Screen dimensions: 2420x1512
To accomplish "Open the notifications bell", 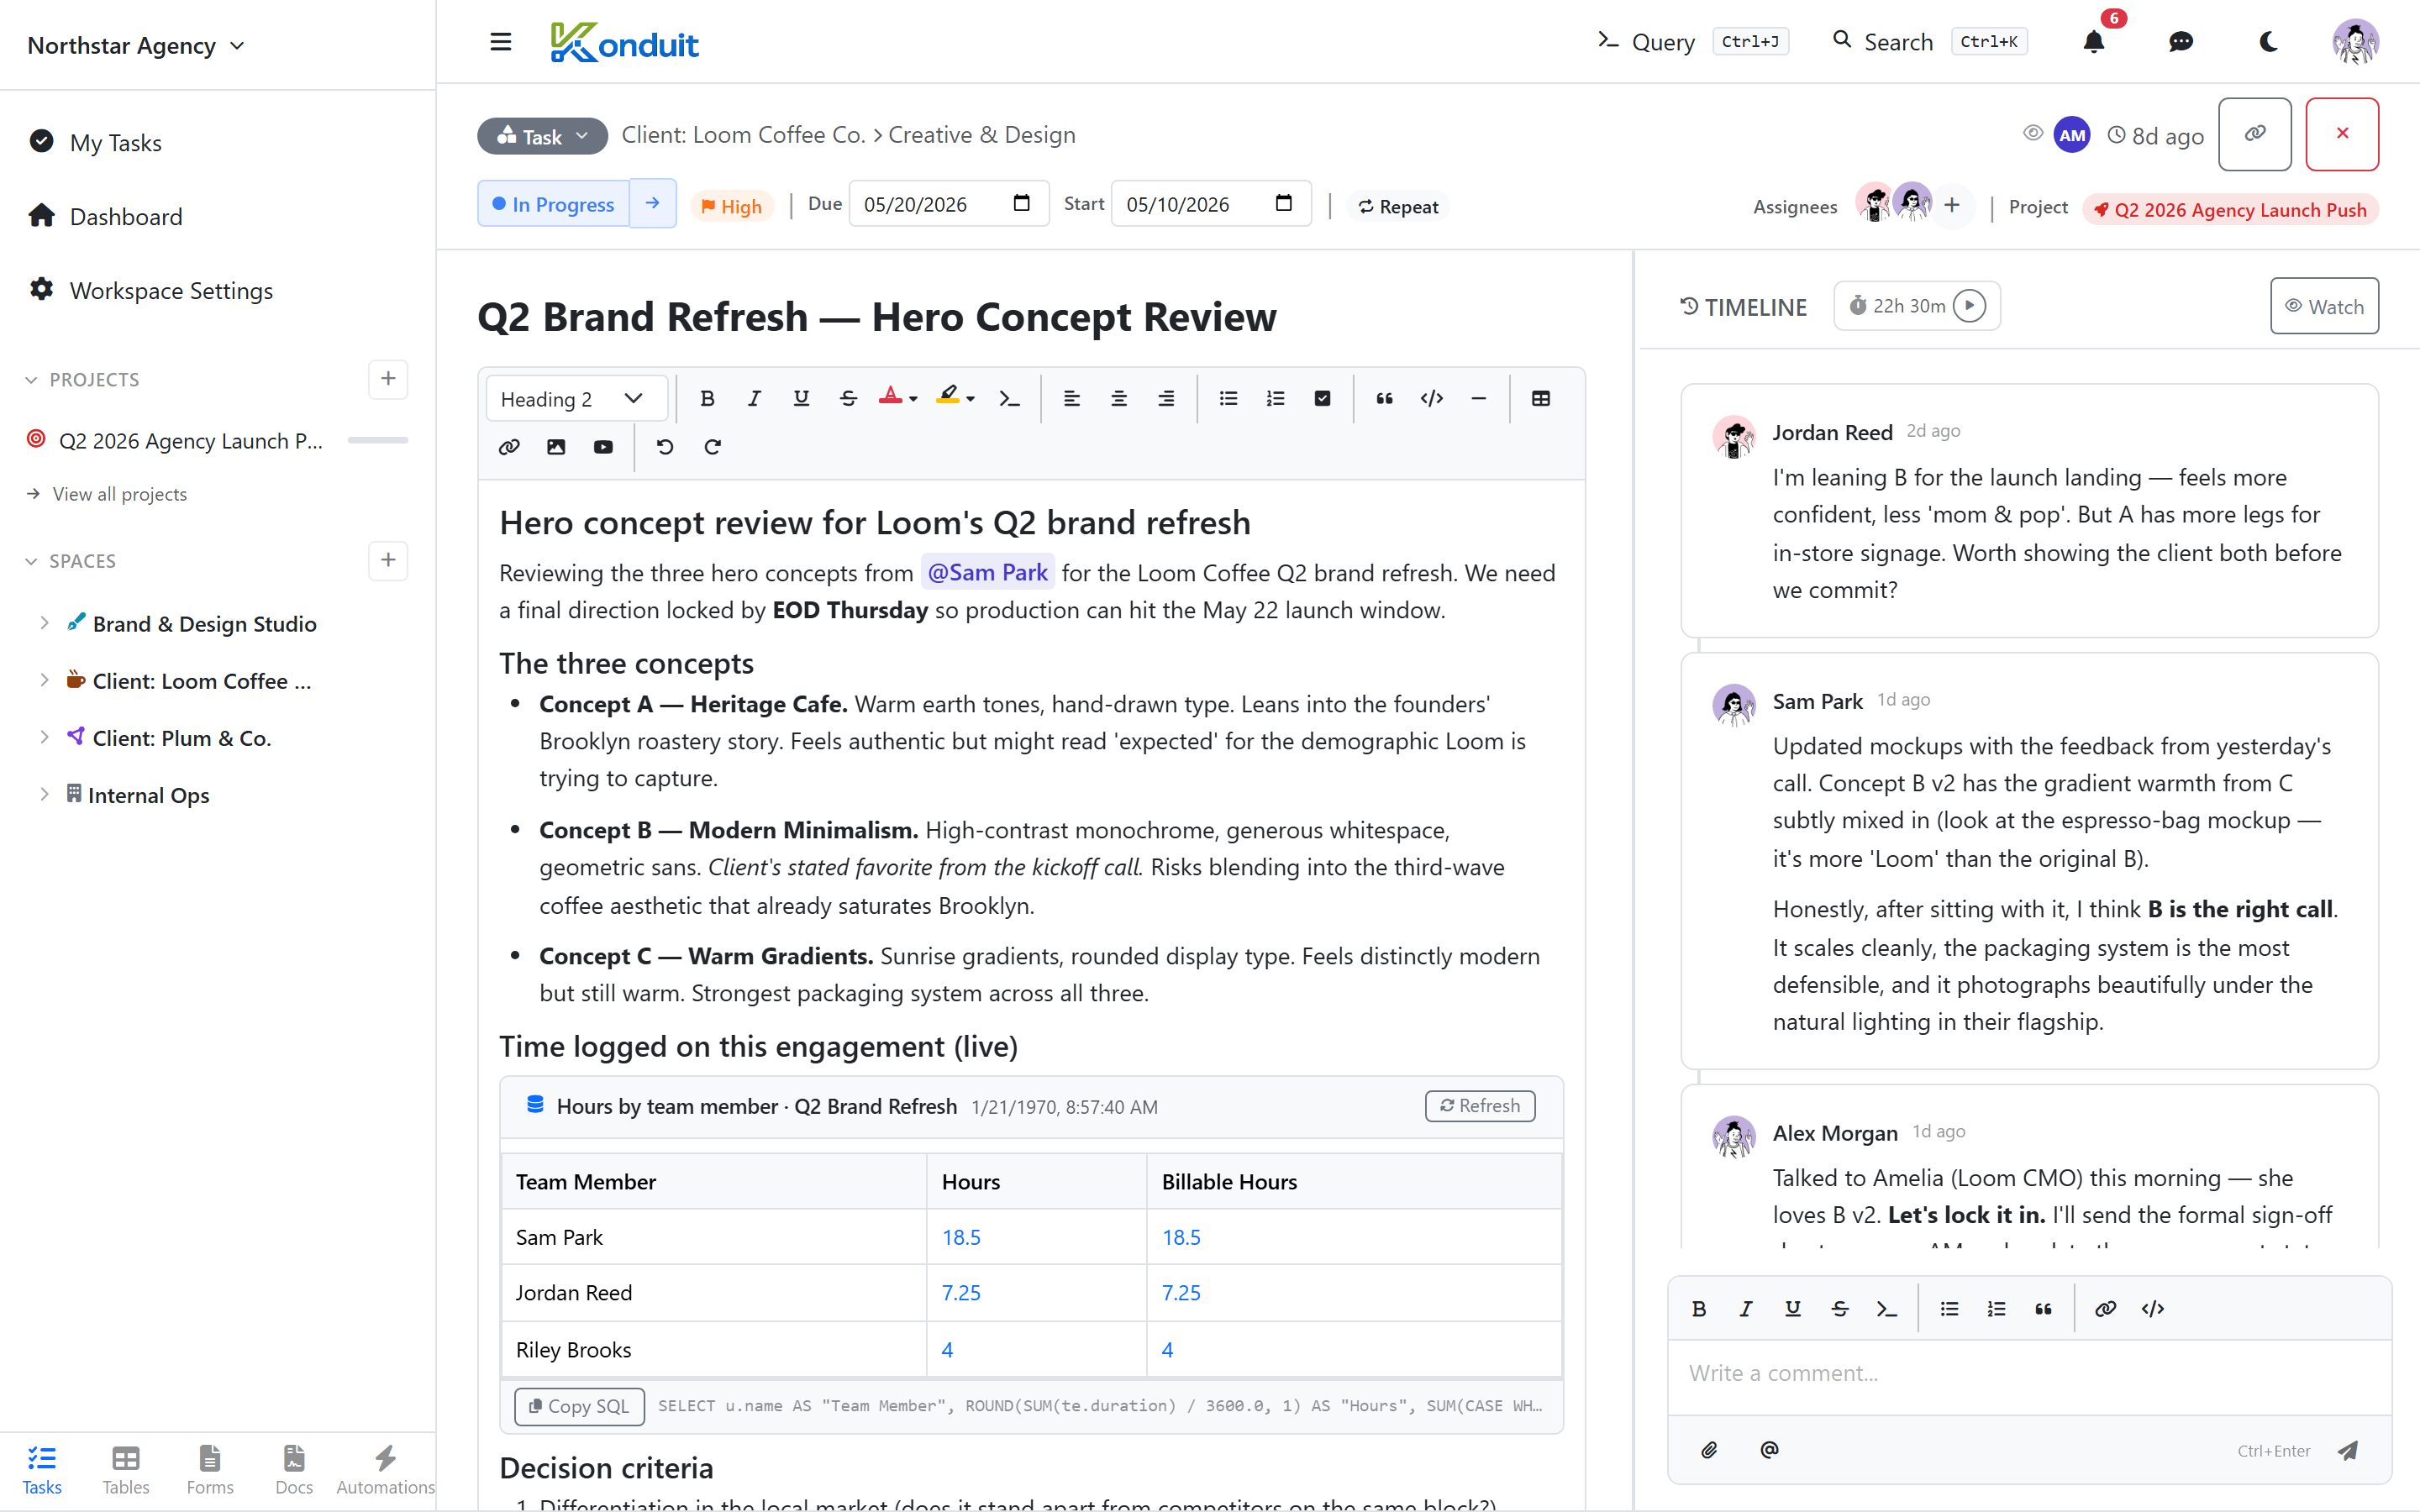I will 2093,42.
